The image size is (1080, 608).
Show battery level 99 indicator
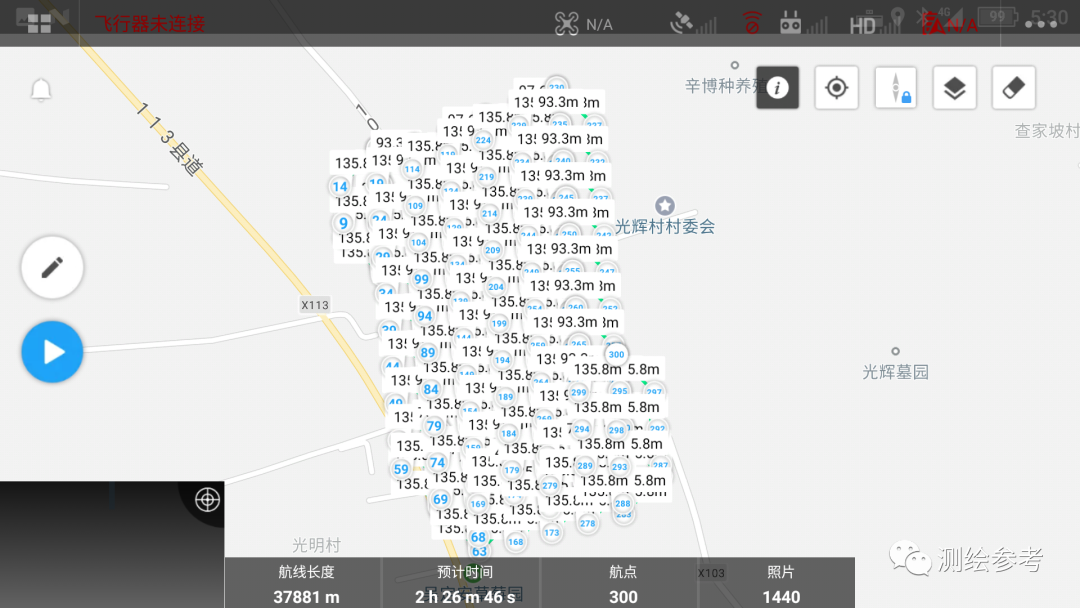tap(997, 16)
